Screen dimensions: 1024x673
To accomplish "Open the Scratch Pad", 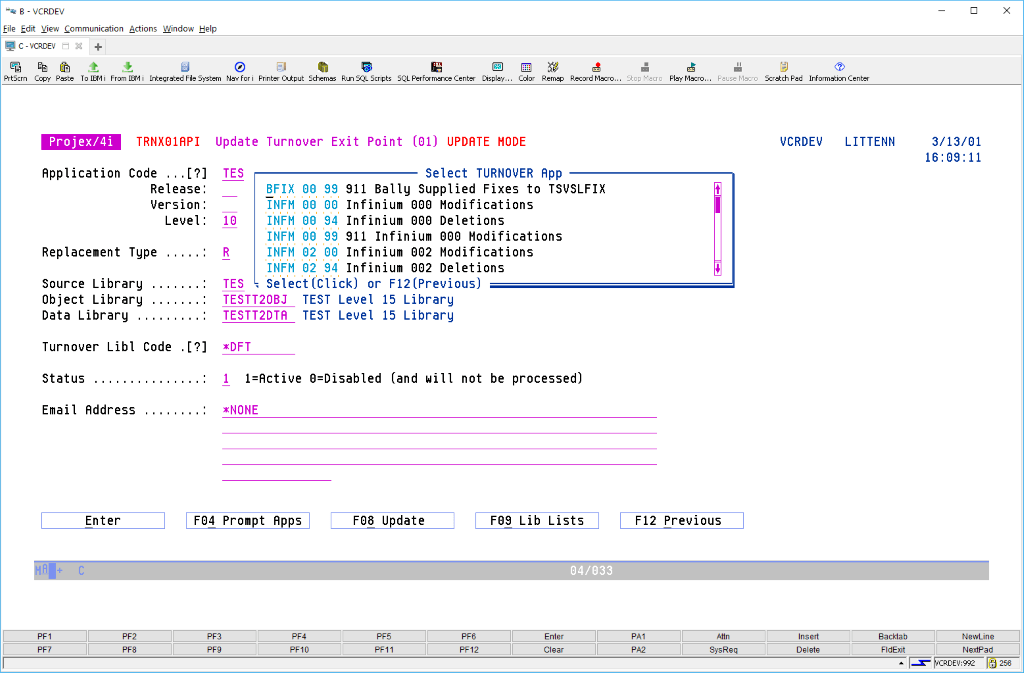I will [784, 71].
